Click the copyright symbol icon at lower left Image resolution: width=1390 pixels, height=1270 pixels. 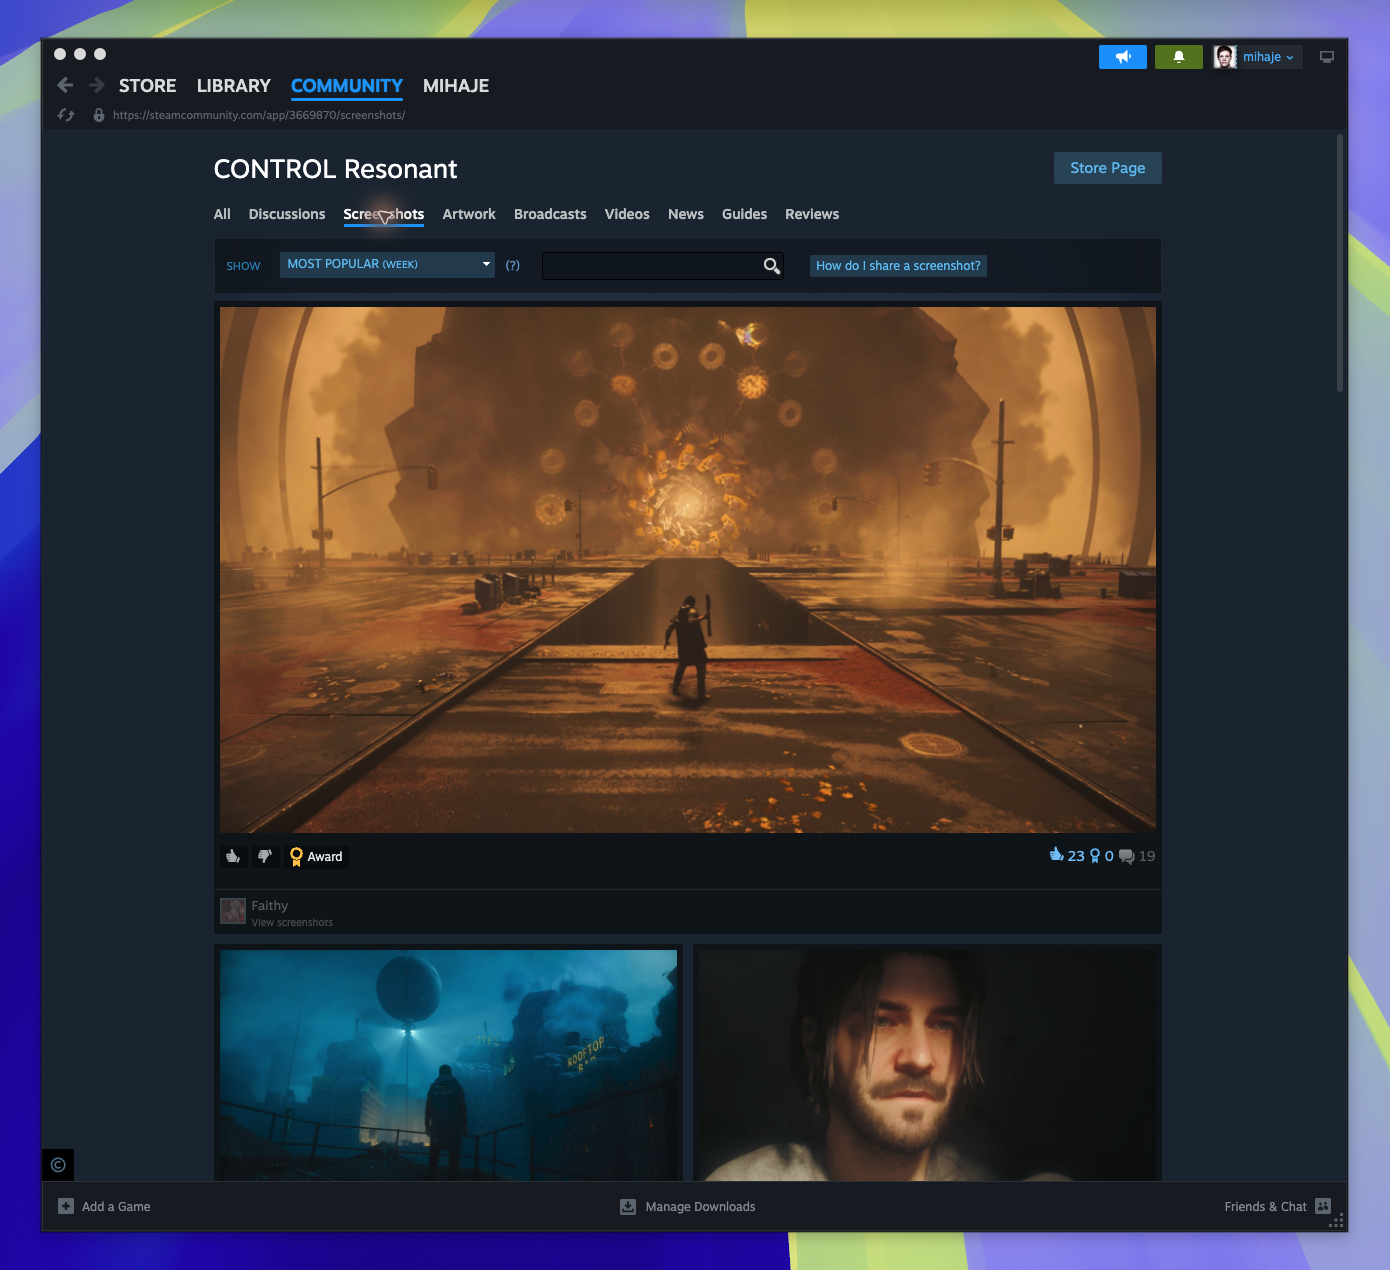(x=58, y=1165)
